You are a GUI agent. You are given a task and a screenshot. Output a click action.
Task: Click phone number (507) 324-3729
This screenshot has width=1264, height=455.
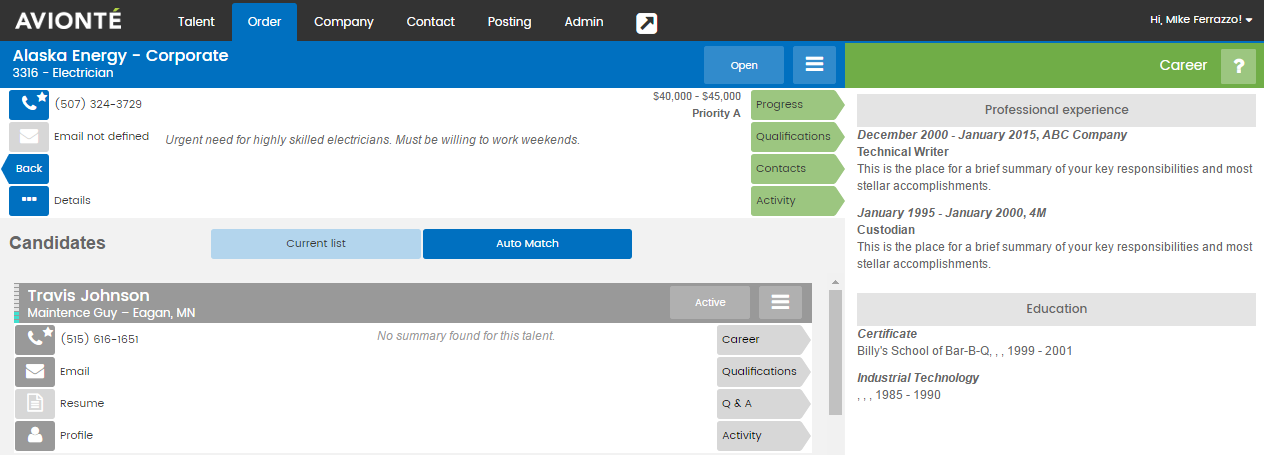98,104
